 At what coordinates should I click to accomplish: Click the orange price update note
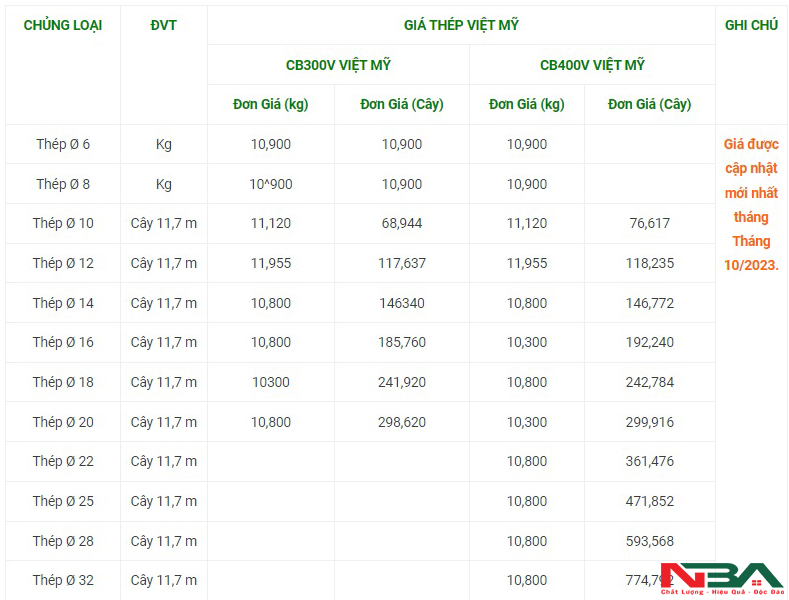(x=751, y=204)
